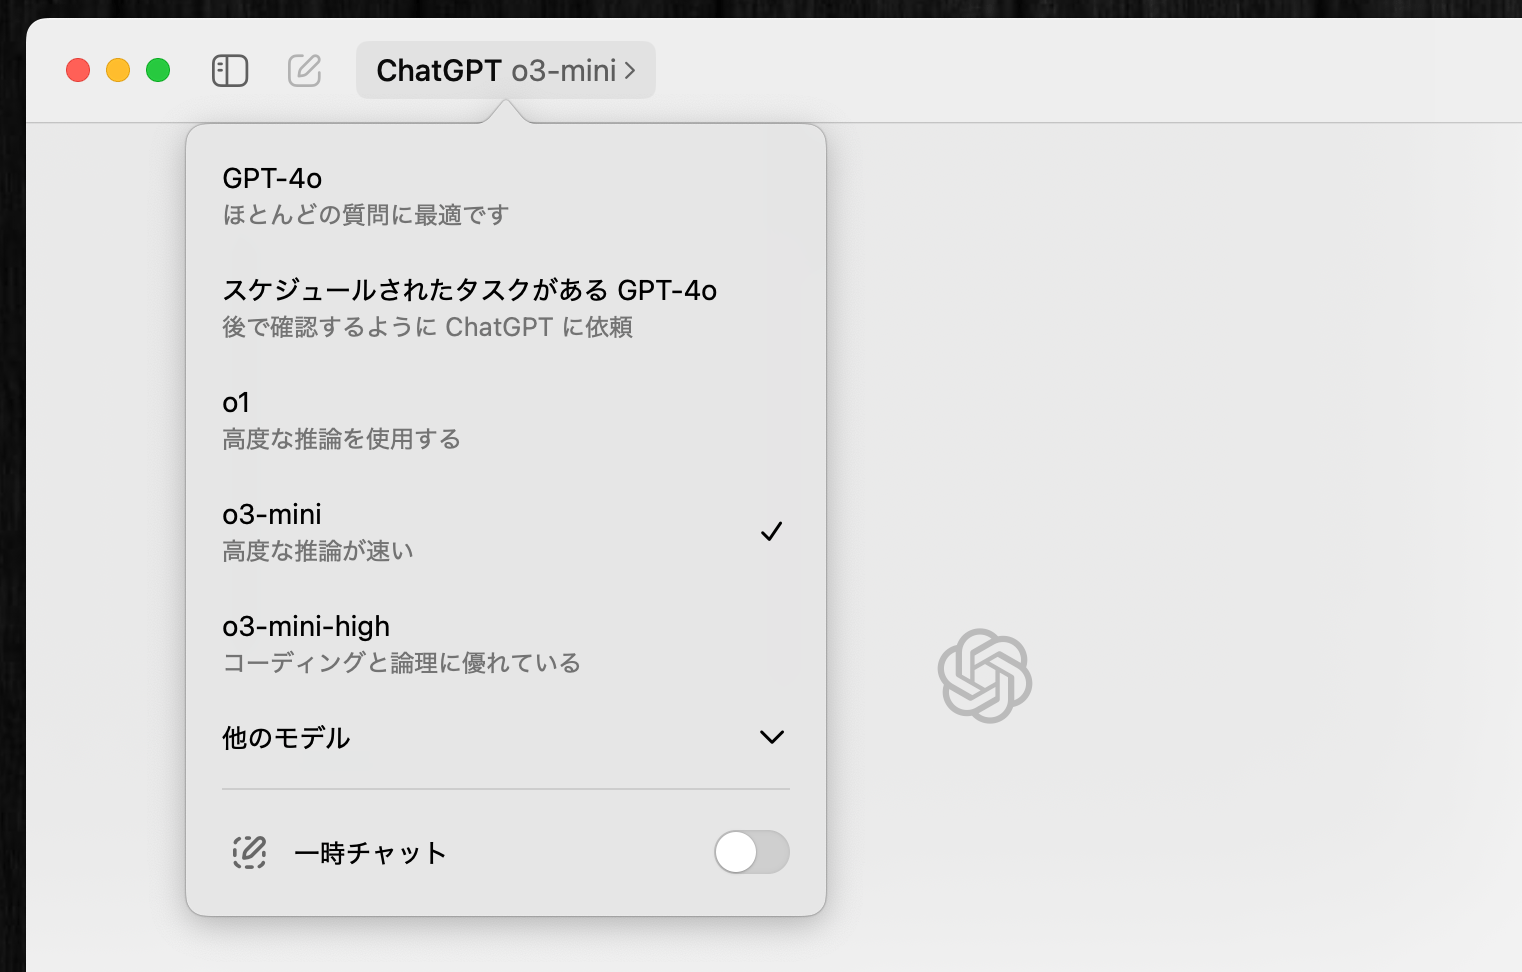The width and height of the screenshot is (1522, 972).
Task: Enable the 一時チャット toggle switch
Action: [x=751, y=853]
